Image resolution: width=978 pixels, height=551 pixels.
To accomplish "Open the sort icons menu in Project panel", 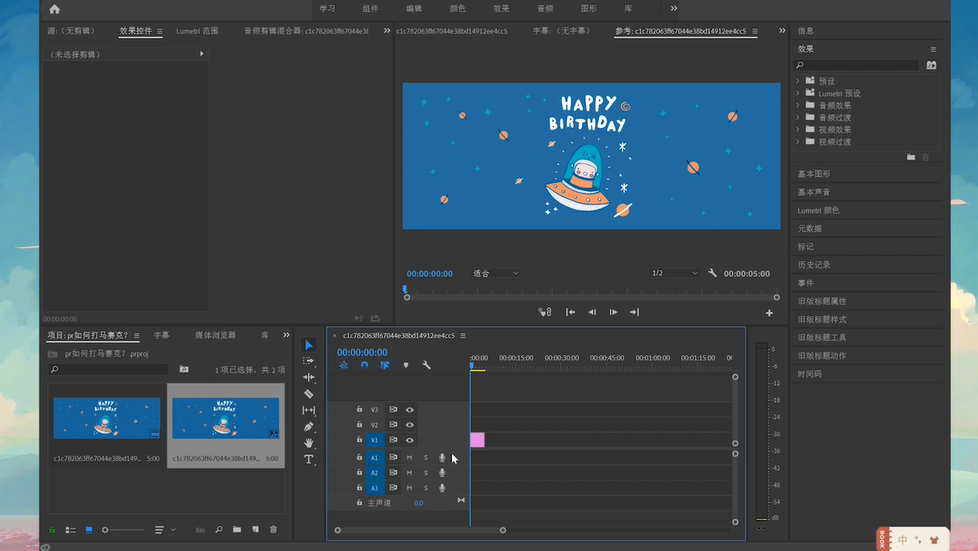I will coord(162,530).
